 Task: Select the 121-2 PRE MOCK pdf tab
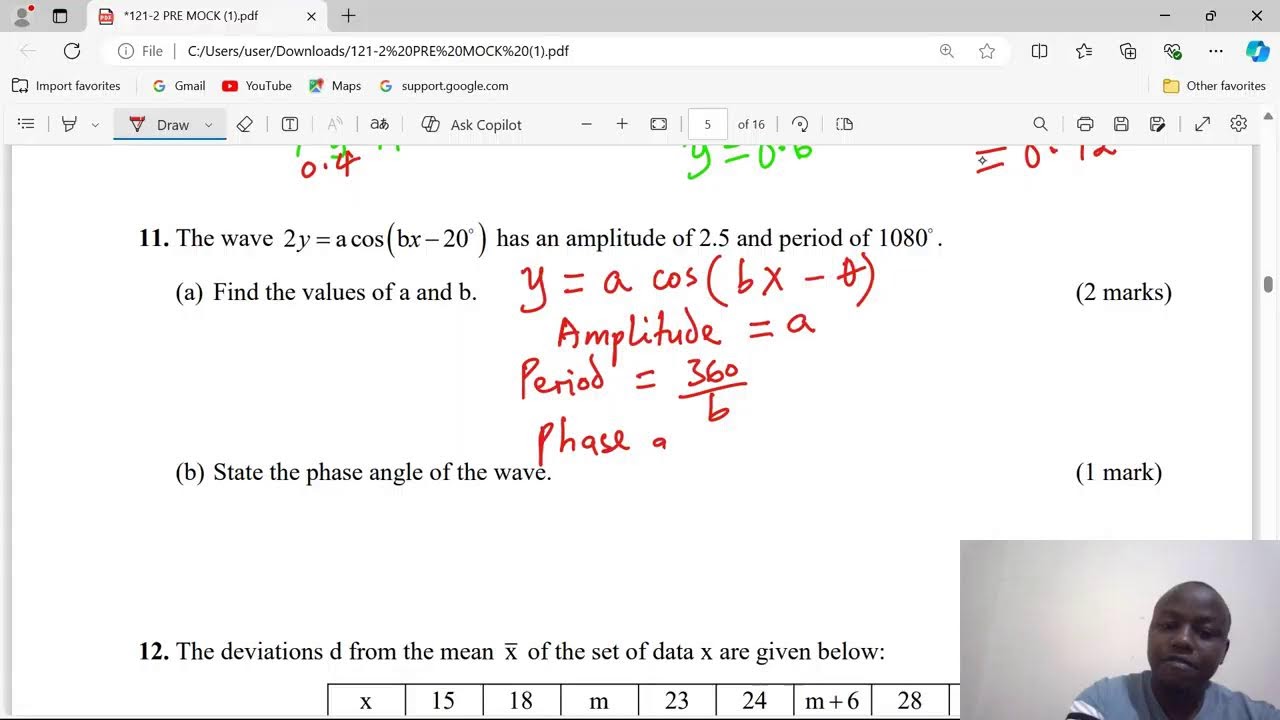click(208, 16)
